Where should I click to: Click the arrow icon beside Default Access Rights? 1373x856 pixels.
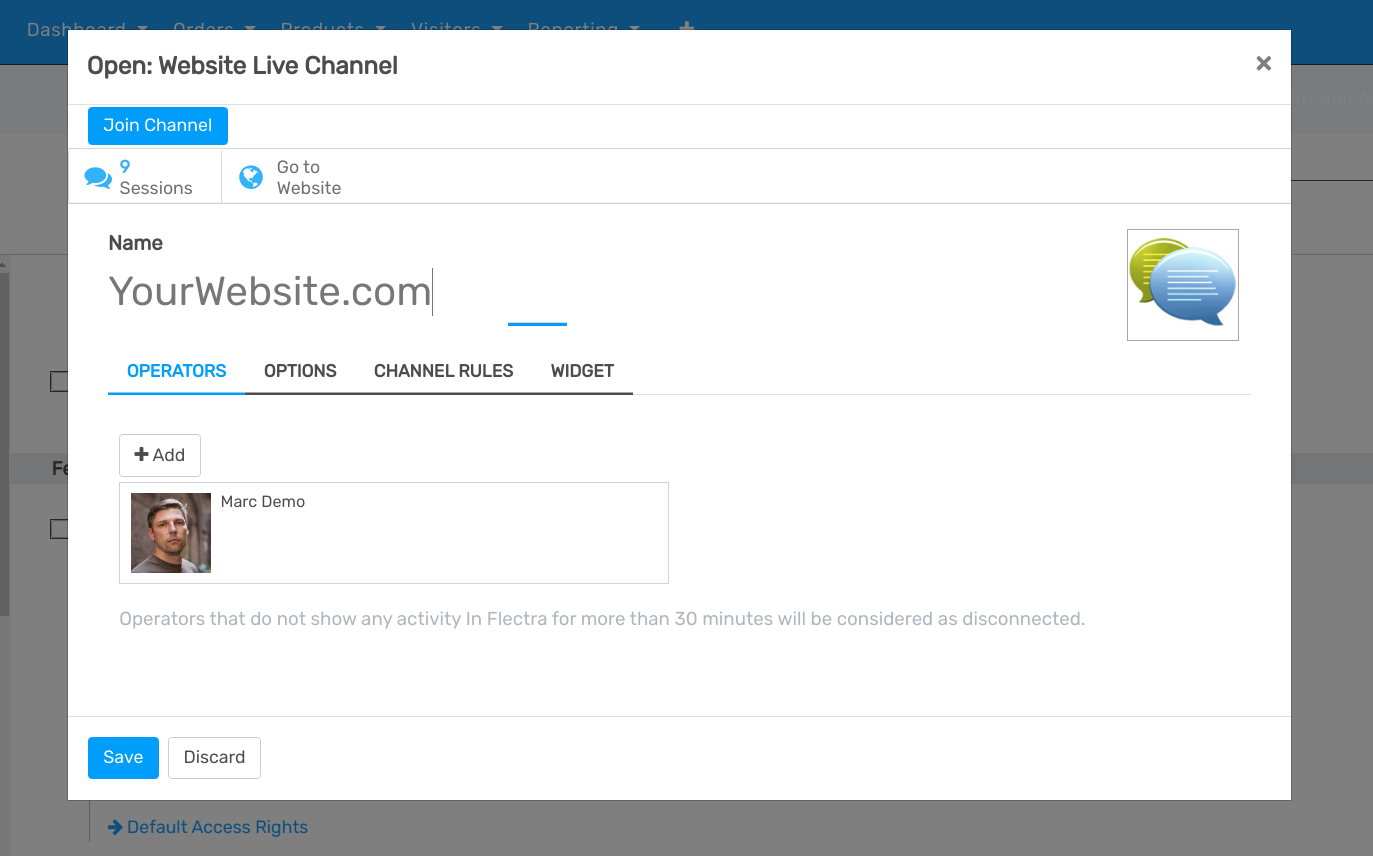pos(113,826)
